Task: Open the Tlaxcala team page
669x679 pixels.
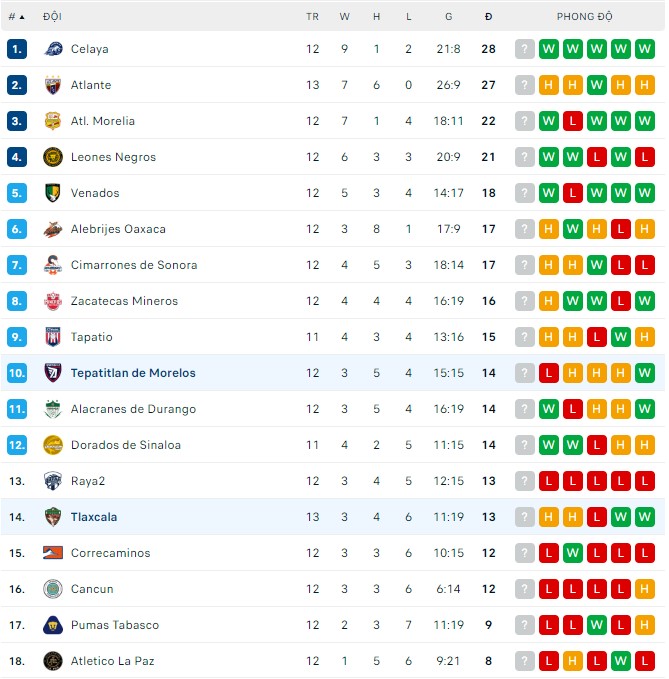Action: [x=94, y=517]
